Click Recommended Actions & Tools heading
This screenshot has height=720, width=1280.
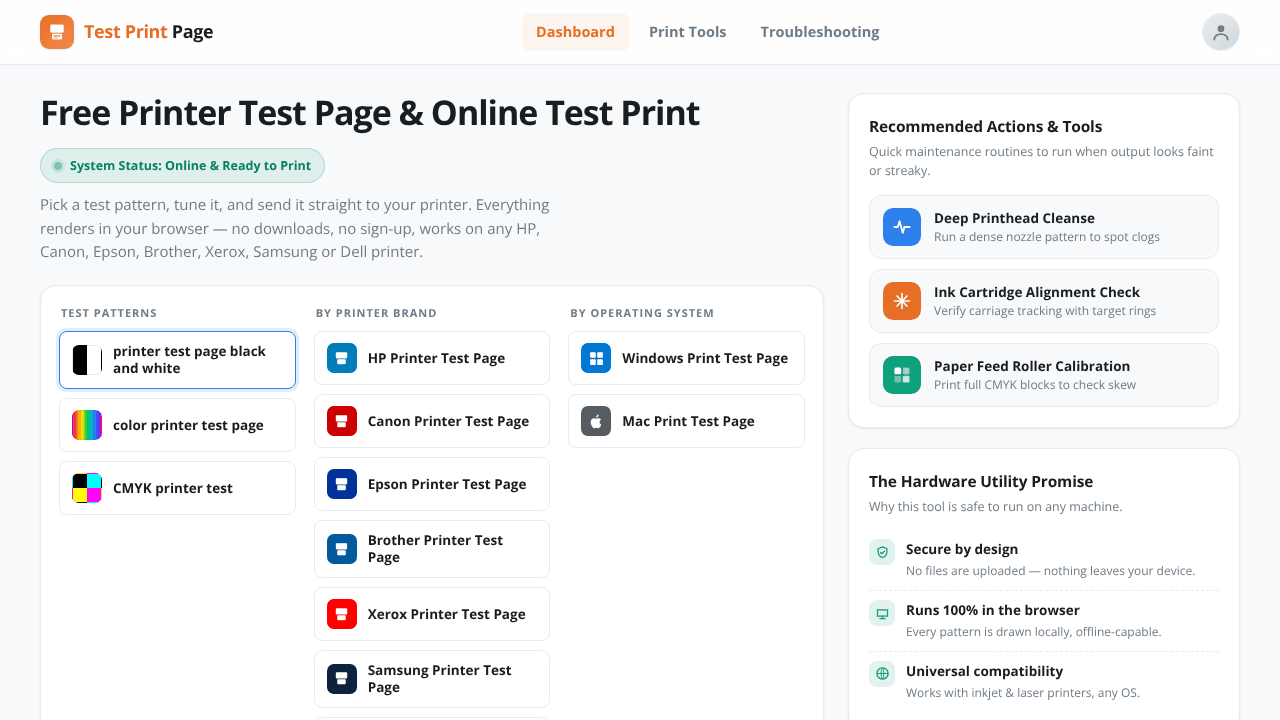tap(986, 126)
